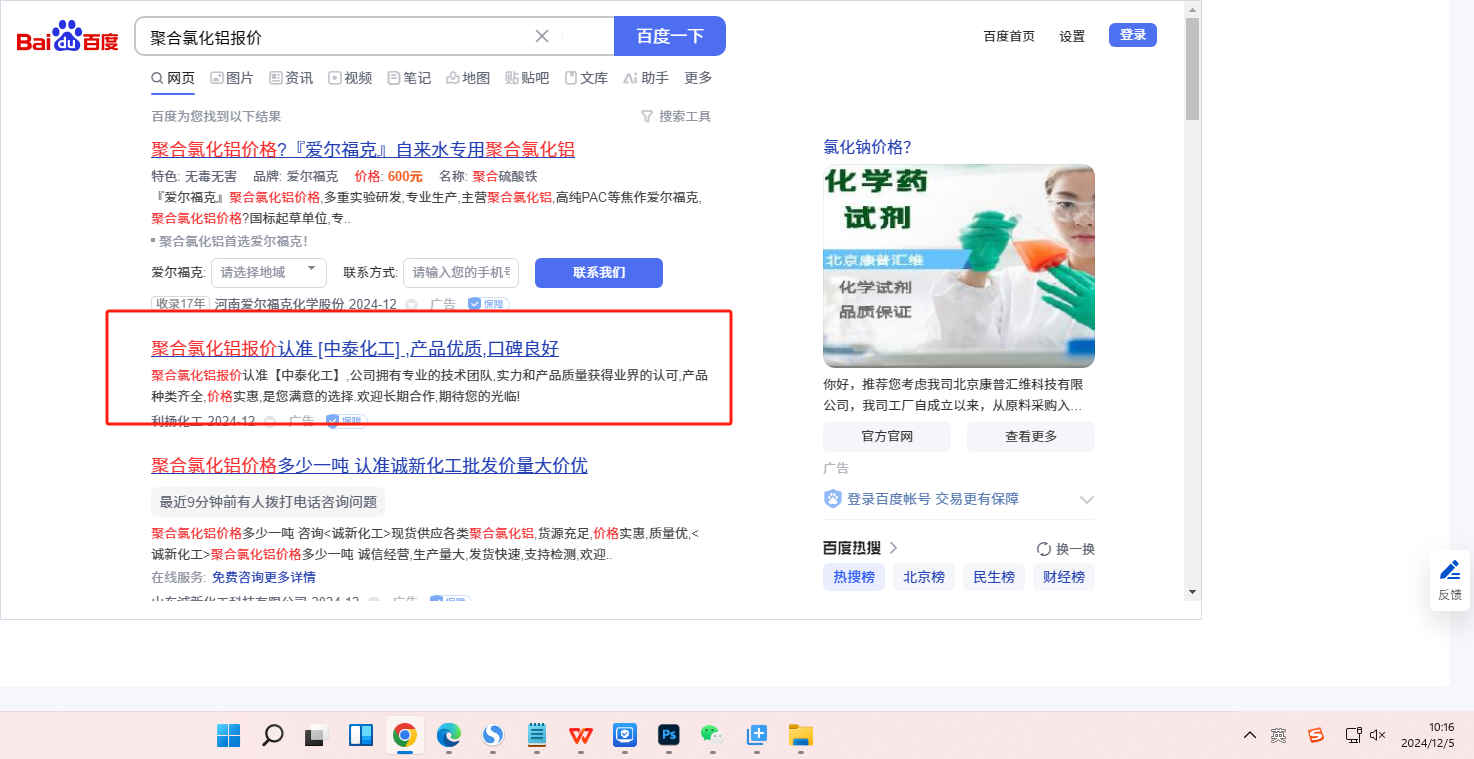
Task: Open the notepad app on the taskbar
Action: 537,736
